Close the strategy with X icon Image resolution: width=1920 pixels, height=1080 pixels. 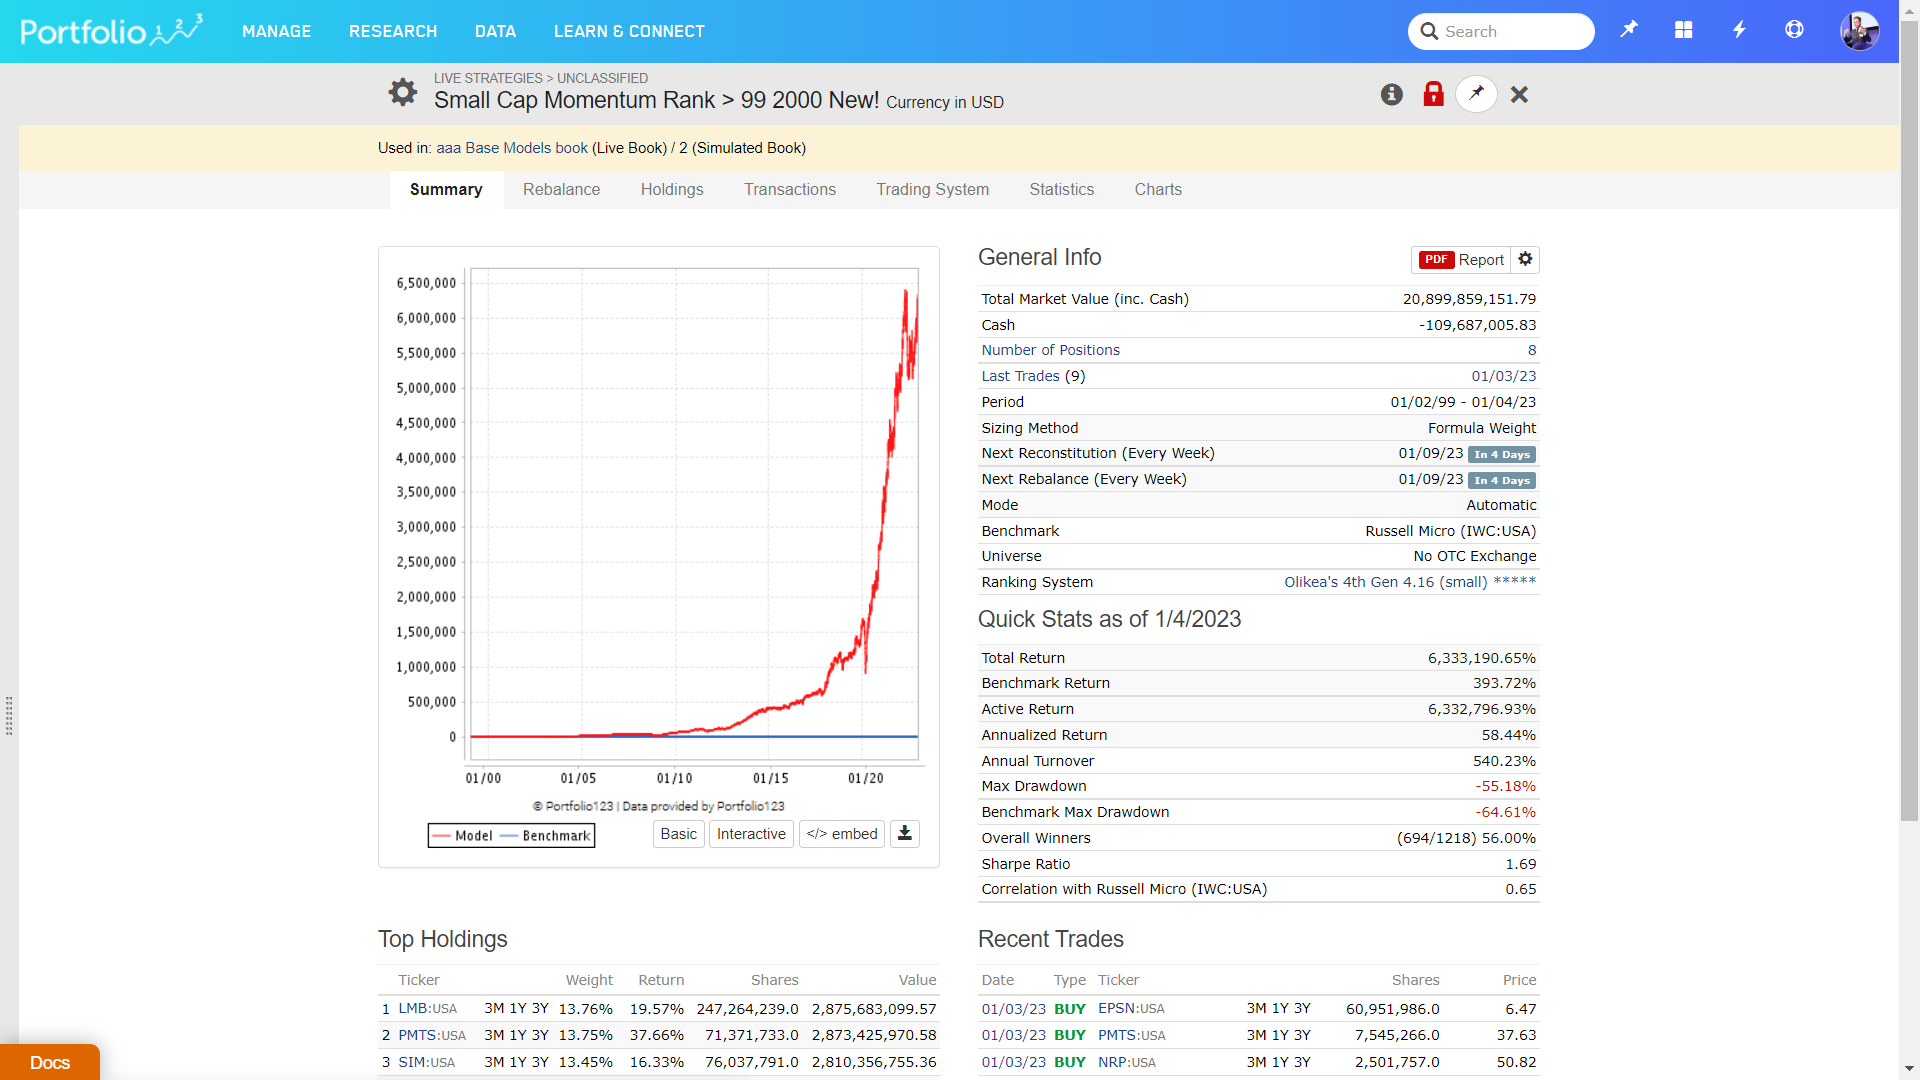(1520, 94)
